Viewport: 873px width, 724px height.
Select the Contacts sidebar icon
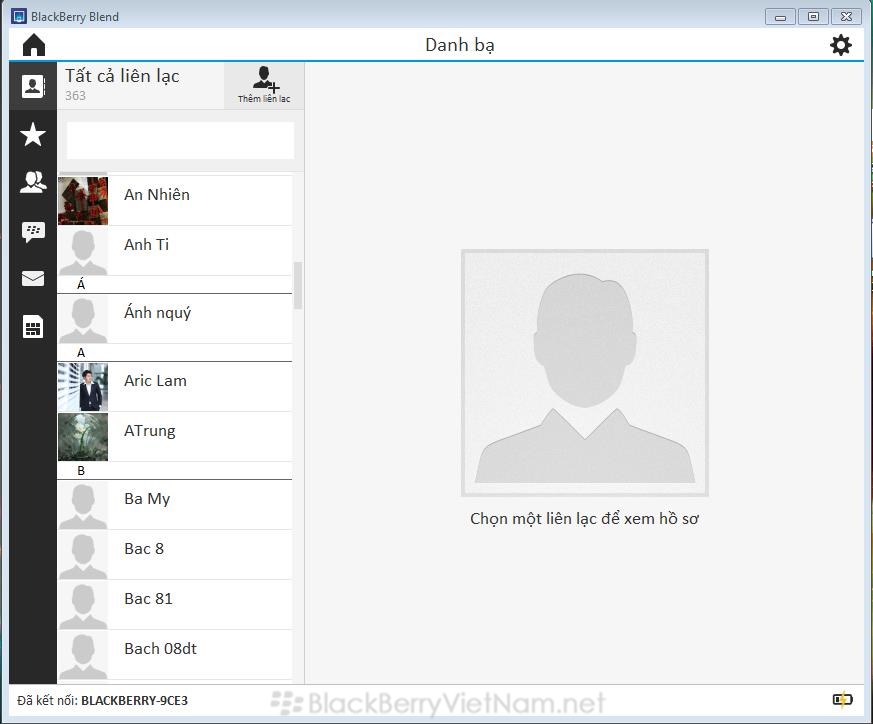[x=33, y=86]
